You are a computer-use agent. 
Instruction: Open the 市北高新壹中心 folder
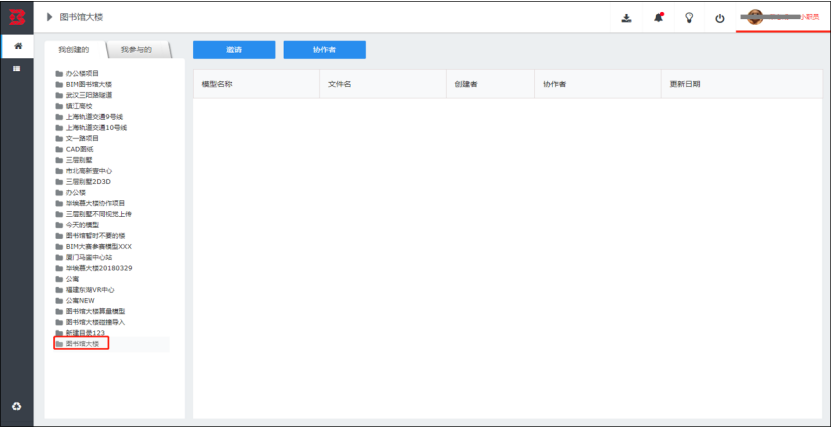tap(84, 171)
